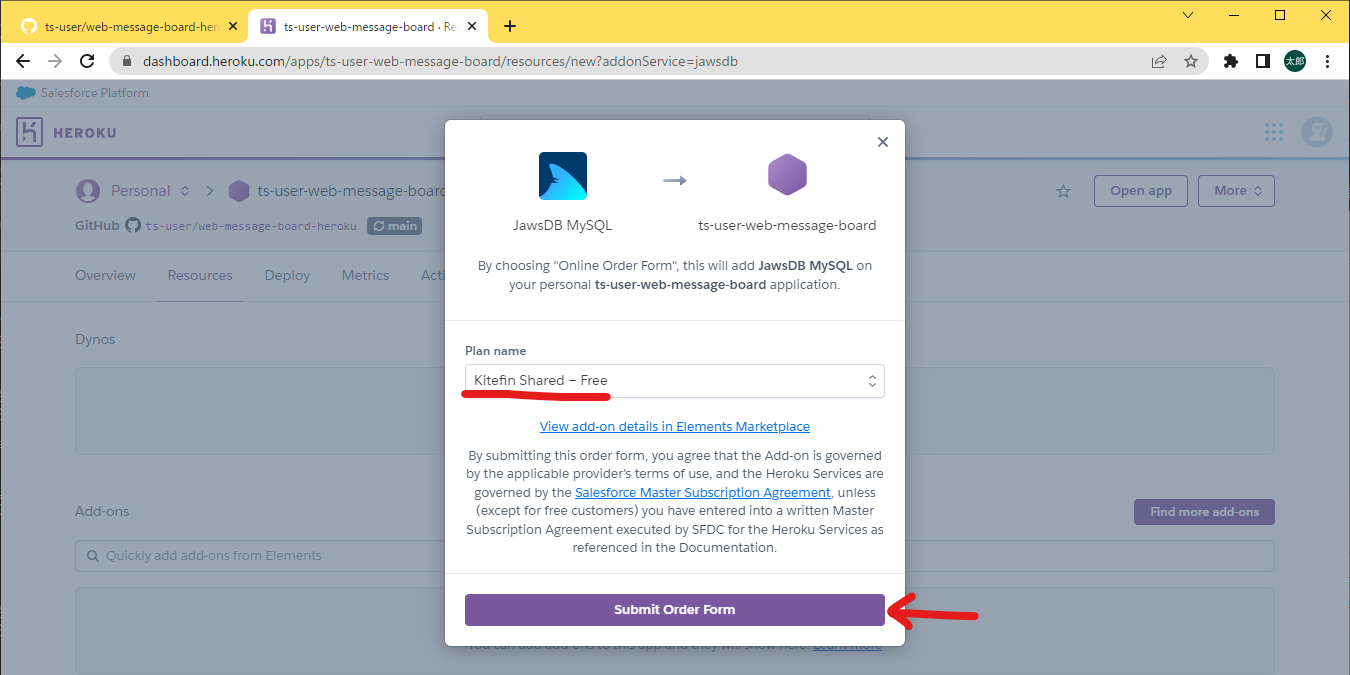This screenshot has width=1350, height=675.
Task: Open Salesforce Master Subscription Agreement link
Action: click(x=703, y=492)
